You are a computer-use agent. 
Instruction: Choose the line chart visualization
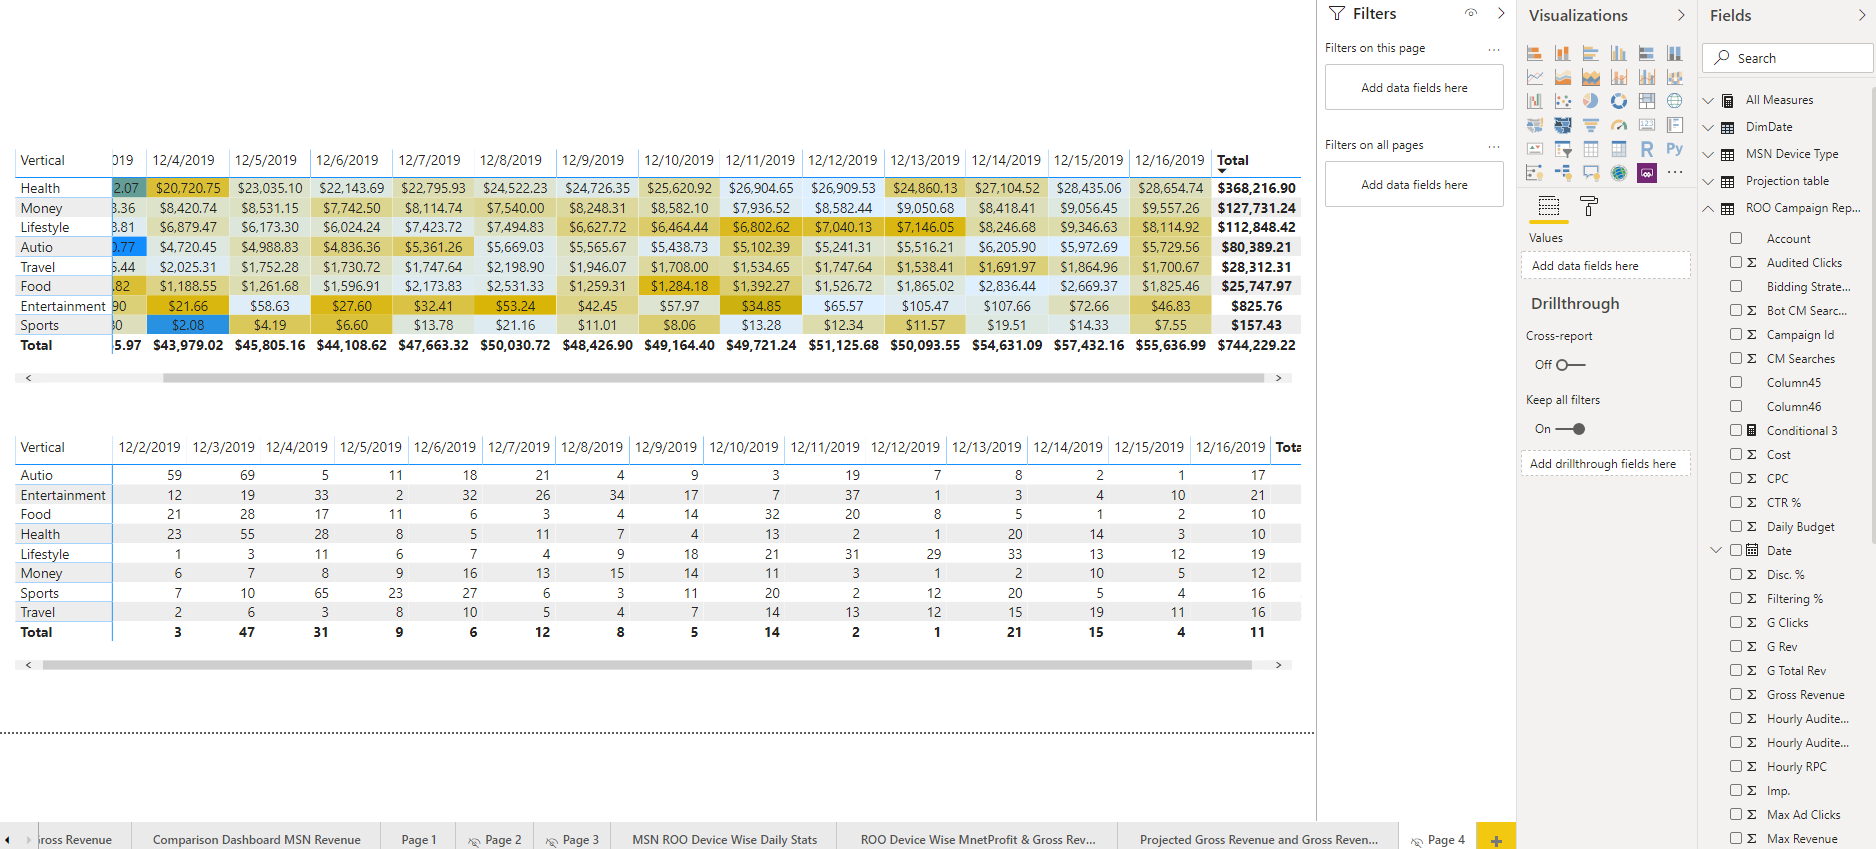(x=1535, y=77)
